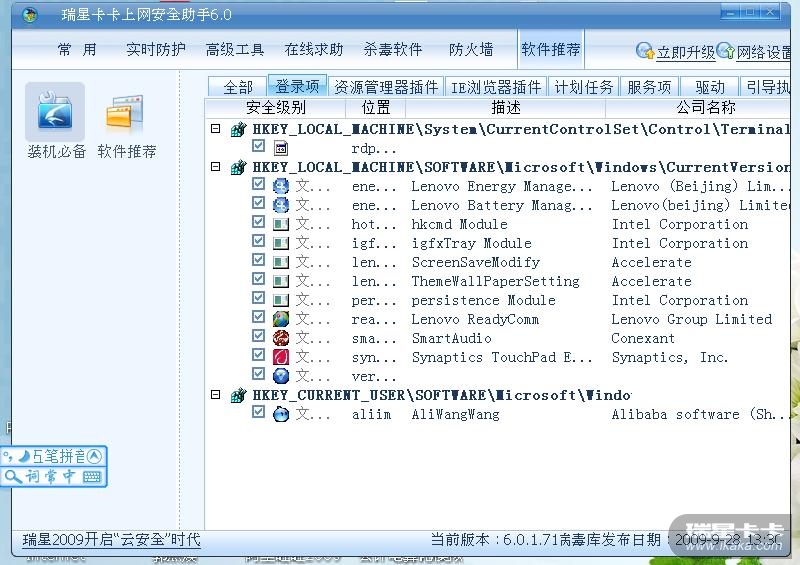Uncheck ThemeWallPaperSetting entry

(x=259, y=279)
